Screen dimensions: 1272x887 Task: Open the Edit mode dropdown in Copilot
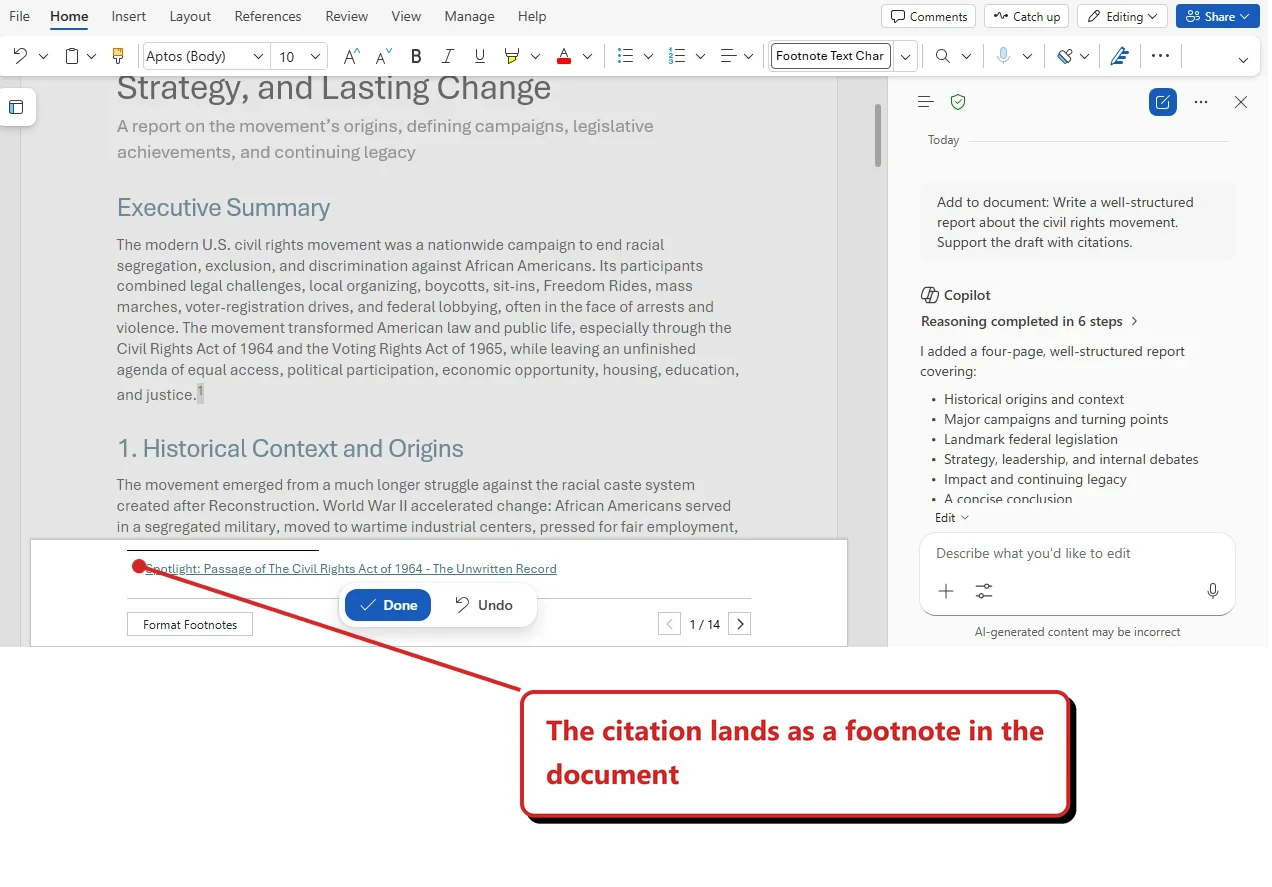point(951,518)
